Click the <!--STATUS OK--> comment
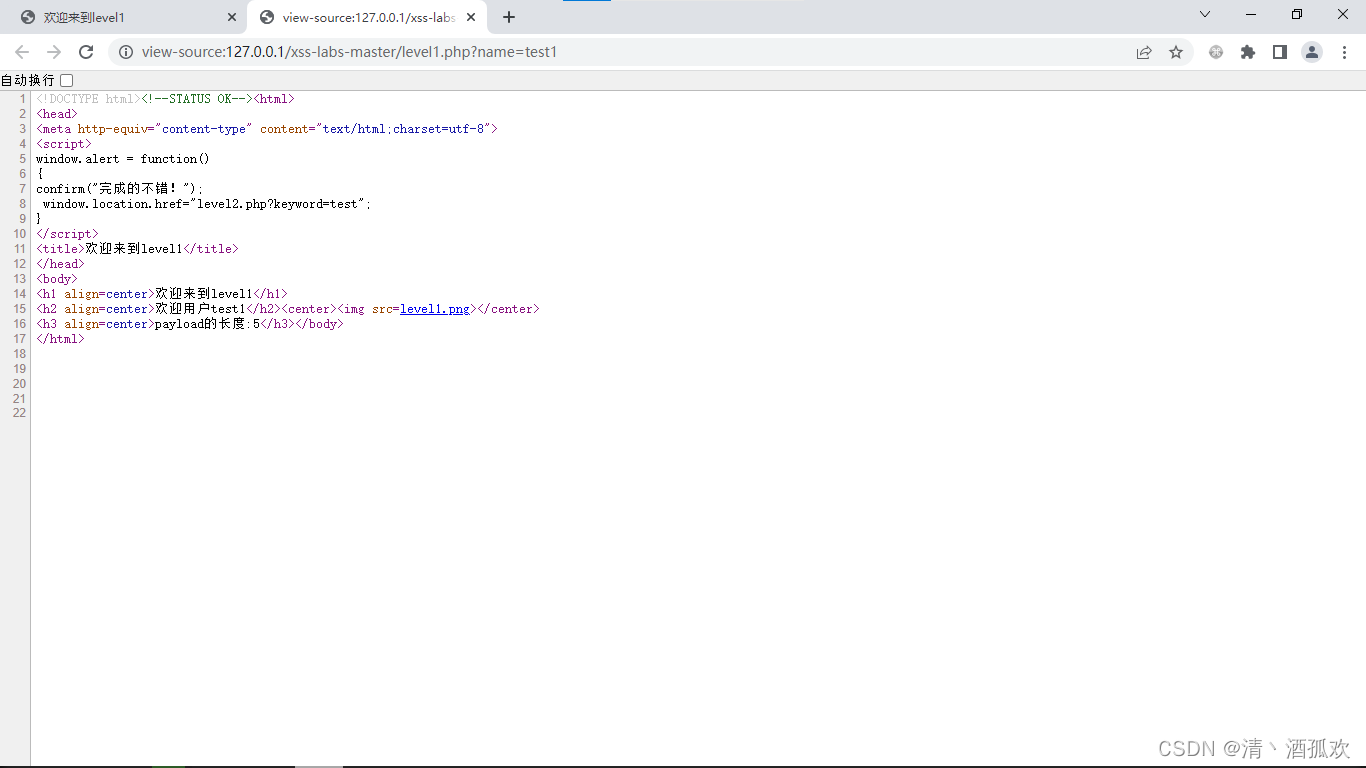The height and width of the screenshot is (768, 1366). click(197, 99)
